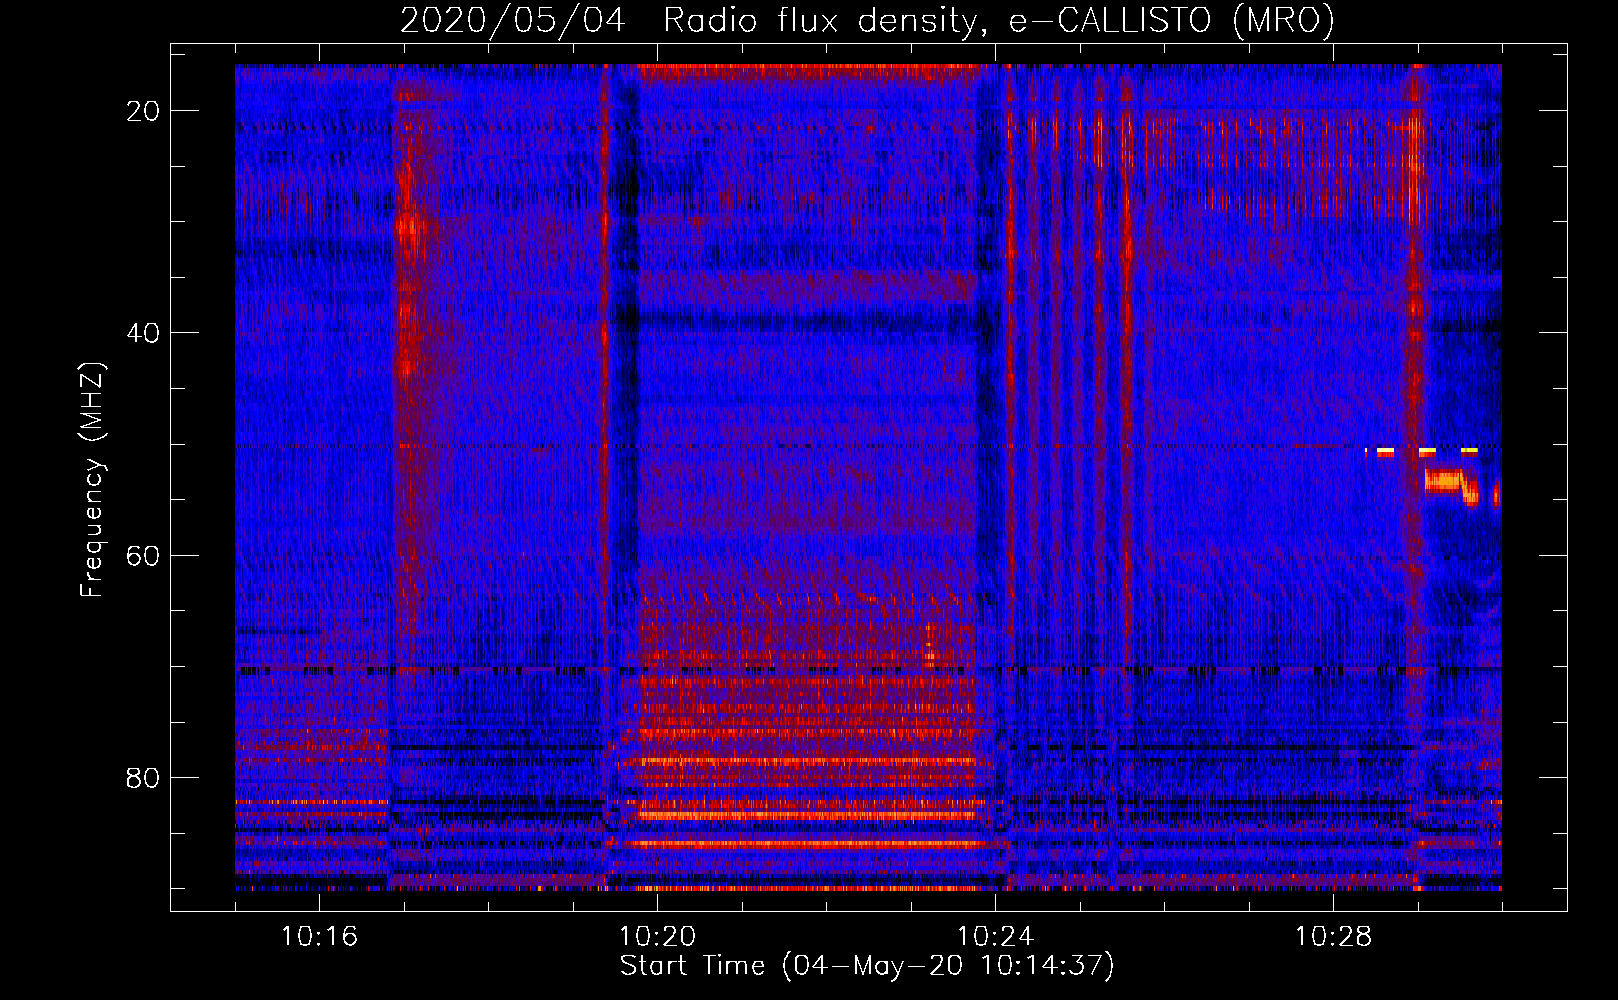Click the 40 MHz frequency tick label
This screenshot has width=1618, height=1000.
(x=143, y=333)
